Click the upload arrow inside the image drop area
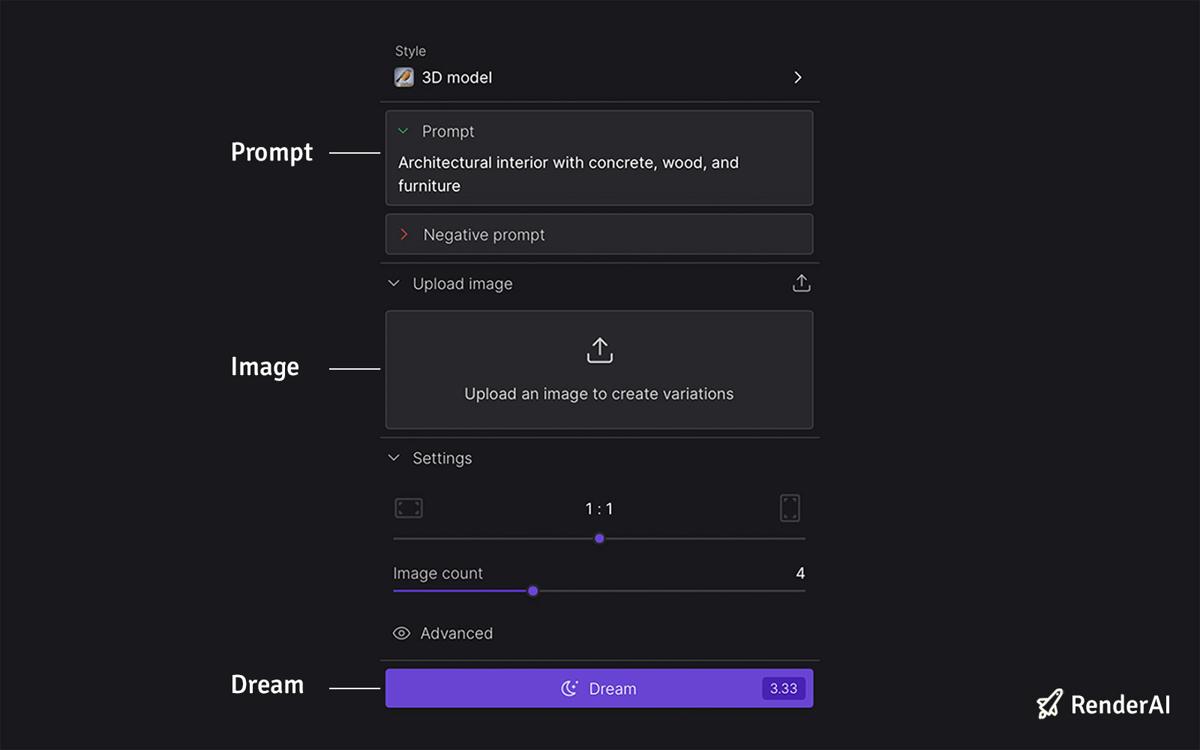This screenshot has height=750, width=1200. tap(598, 350)
